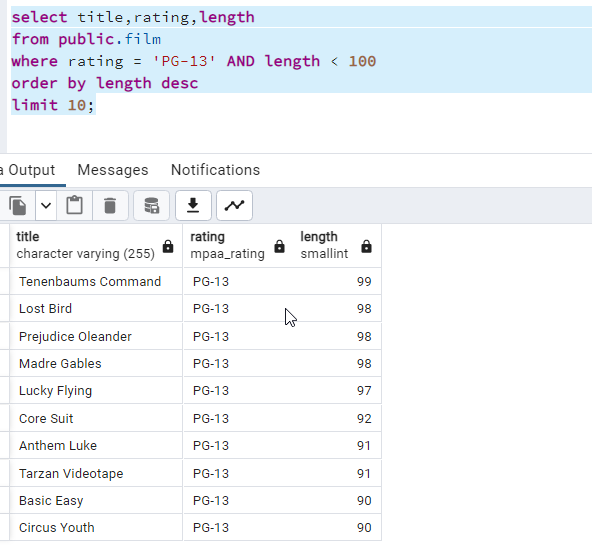Image resolution: width=592 pixels, height=559 pixels.
Task: Select the Tenenbaums Command cell
Action: click(x=96, y=282)
